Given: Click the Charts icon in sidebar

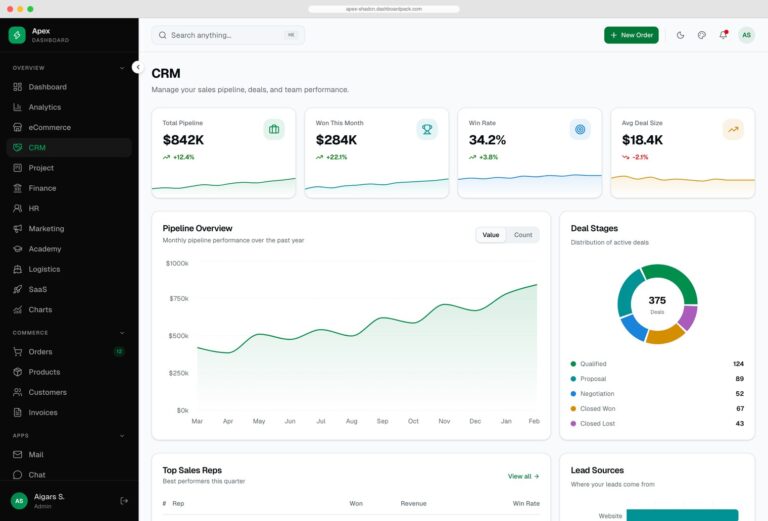Looking at the screenshot, I should click(x=18, y=309).
